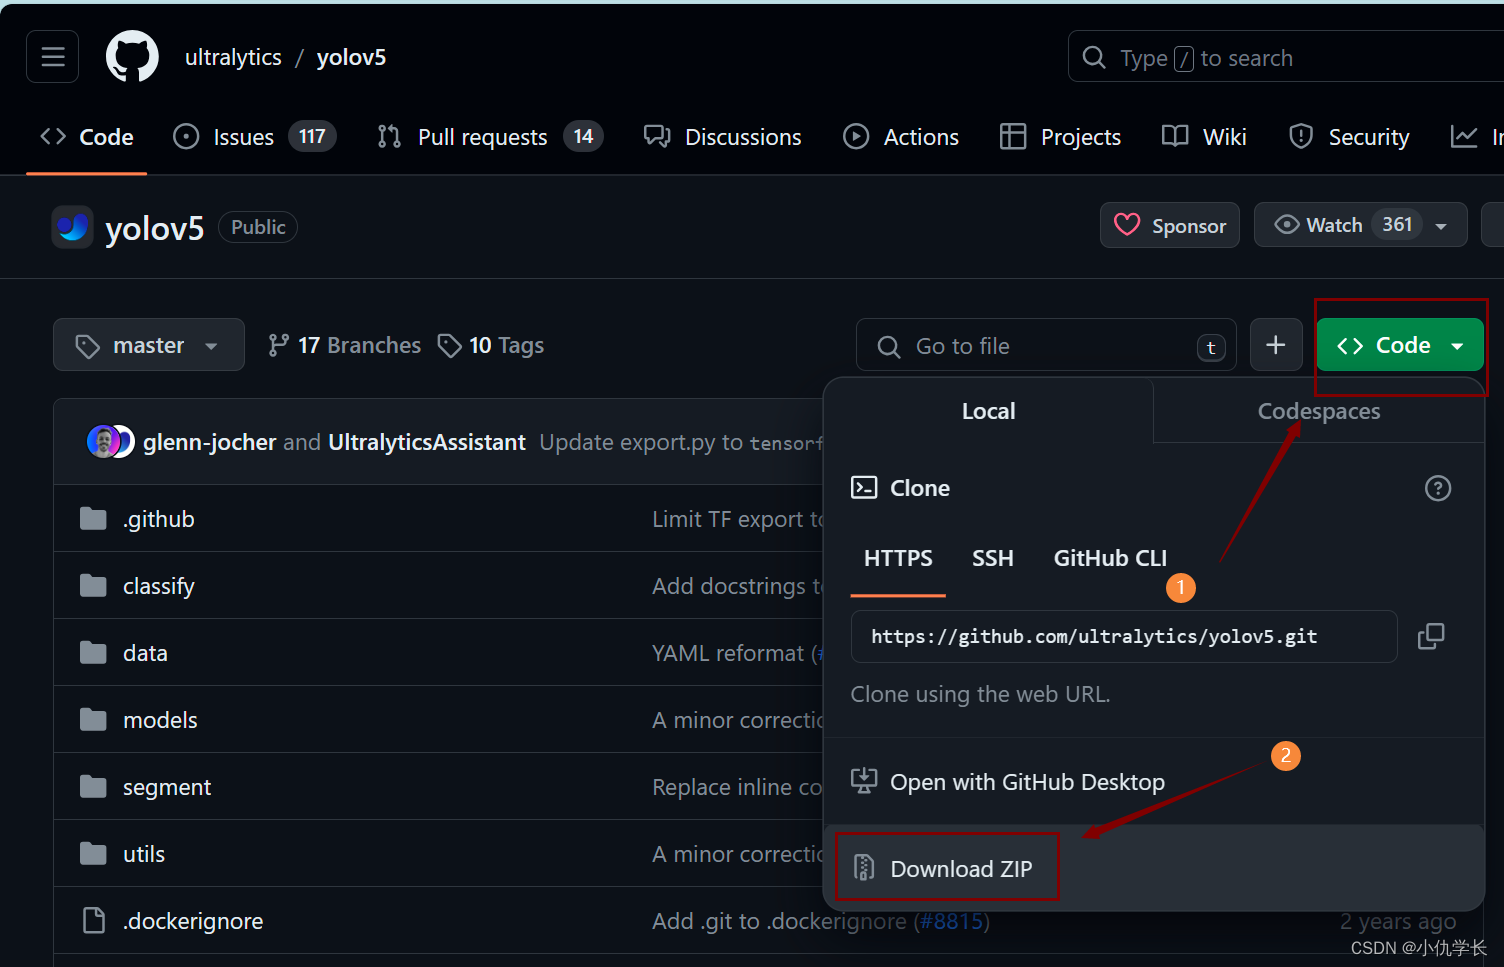Open the 'Replace inline' commit message
The width and height of the screenshot is (1504, 967).
[x=738, y=787]
